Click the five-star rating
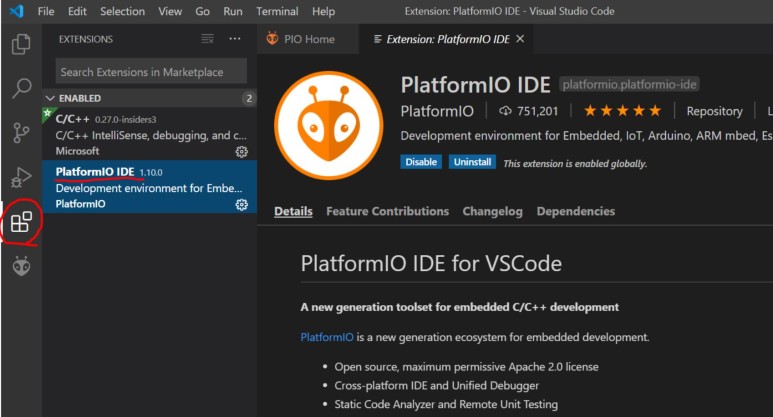The image size is (773, 417). pyautogui.click(x=623, y=111)
